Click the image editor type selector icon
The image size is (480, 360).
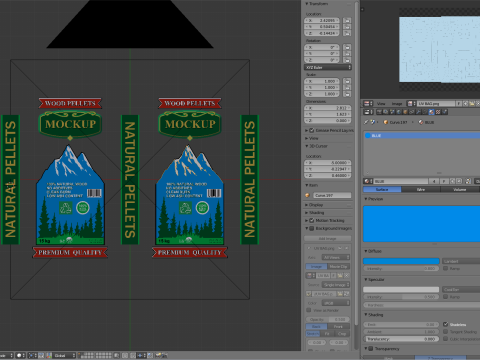[368, 104]
